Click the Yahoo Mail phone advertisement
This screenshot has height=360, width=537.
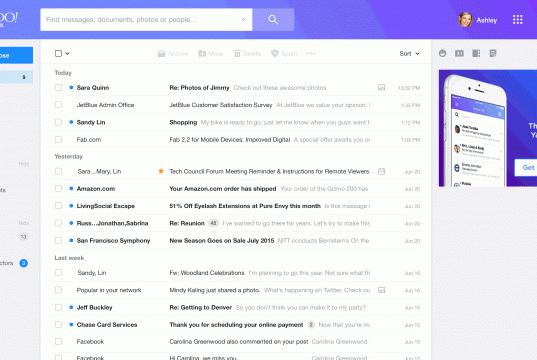coord(488,128)
